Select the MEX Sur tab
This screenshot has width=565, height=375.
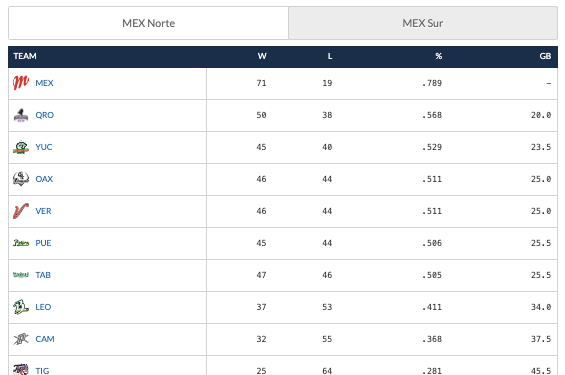click(x=423, y=23)
